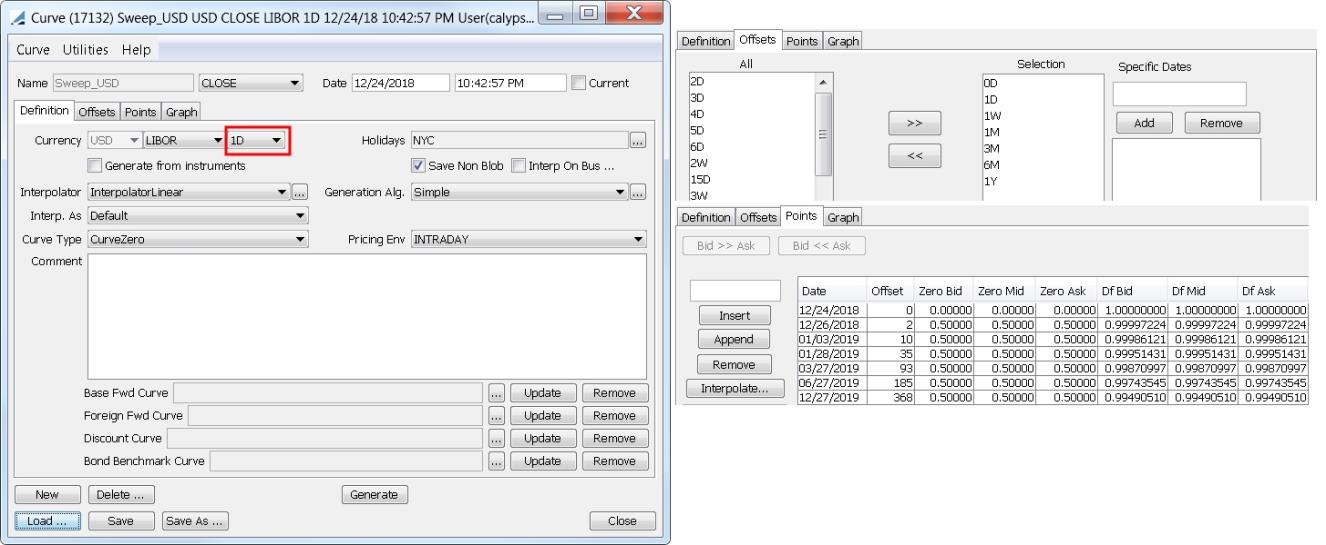Screen dimensions: 1326x545
Task: Click the Interpolate... button
Action: coord(735,390)
